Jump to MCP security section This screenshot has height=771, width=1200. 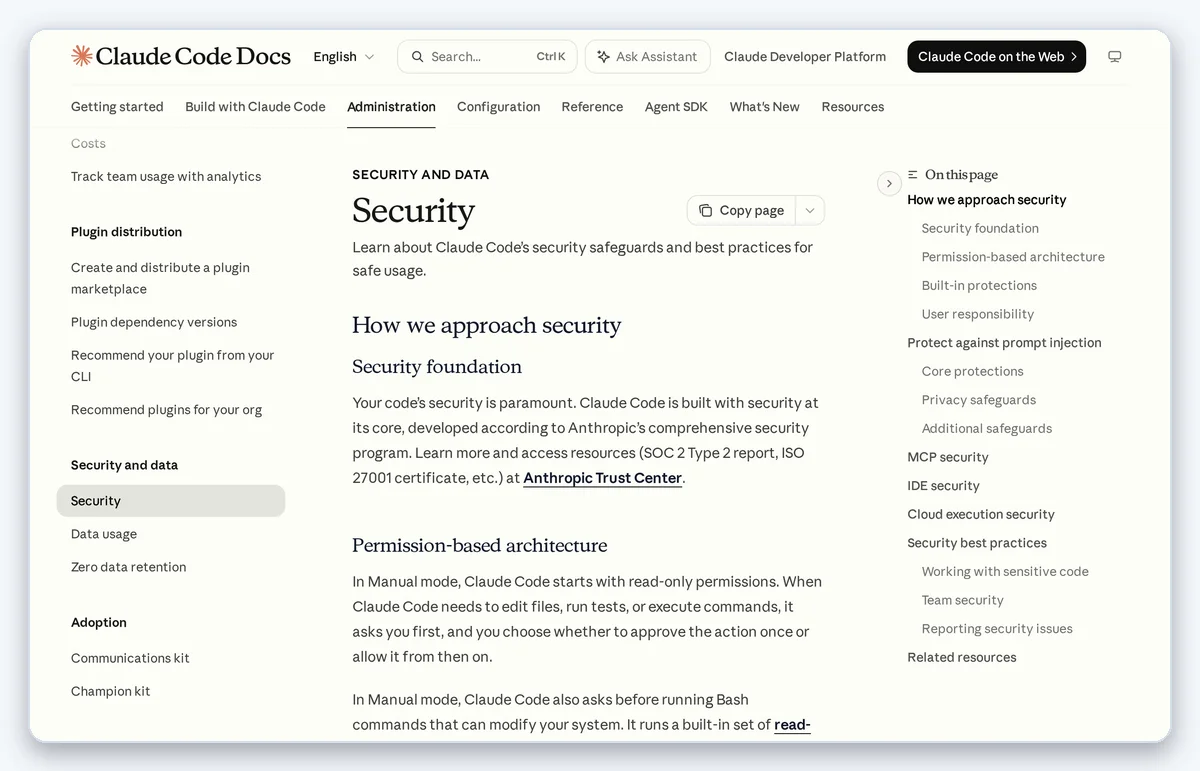click(948, 457)
